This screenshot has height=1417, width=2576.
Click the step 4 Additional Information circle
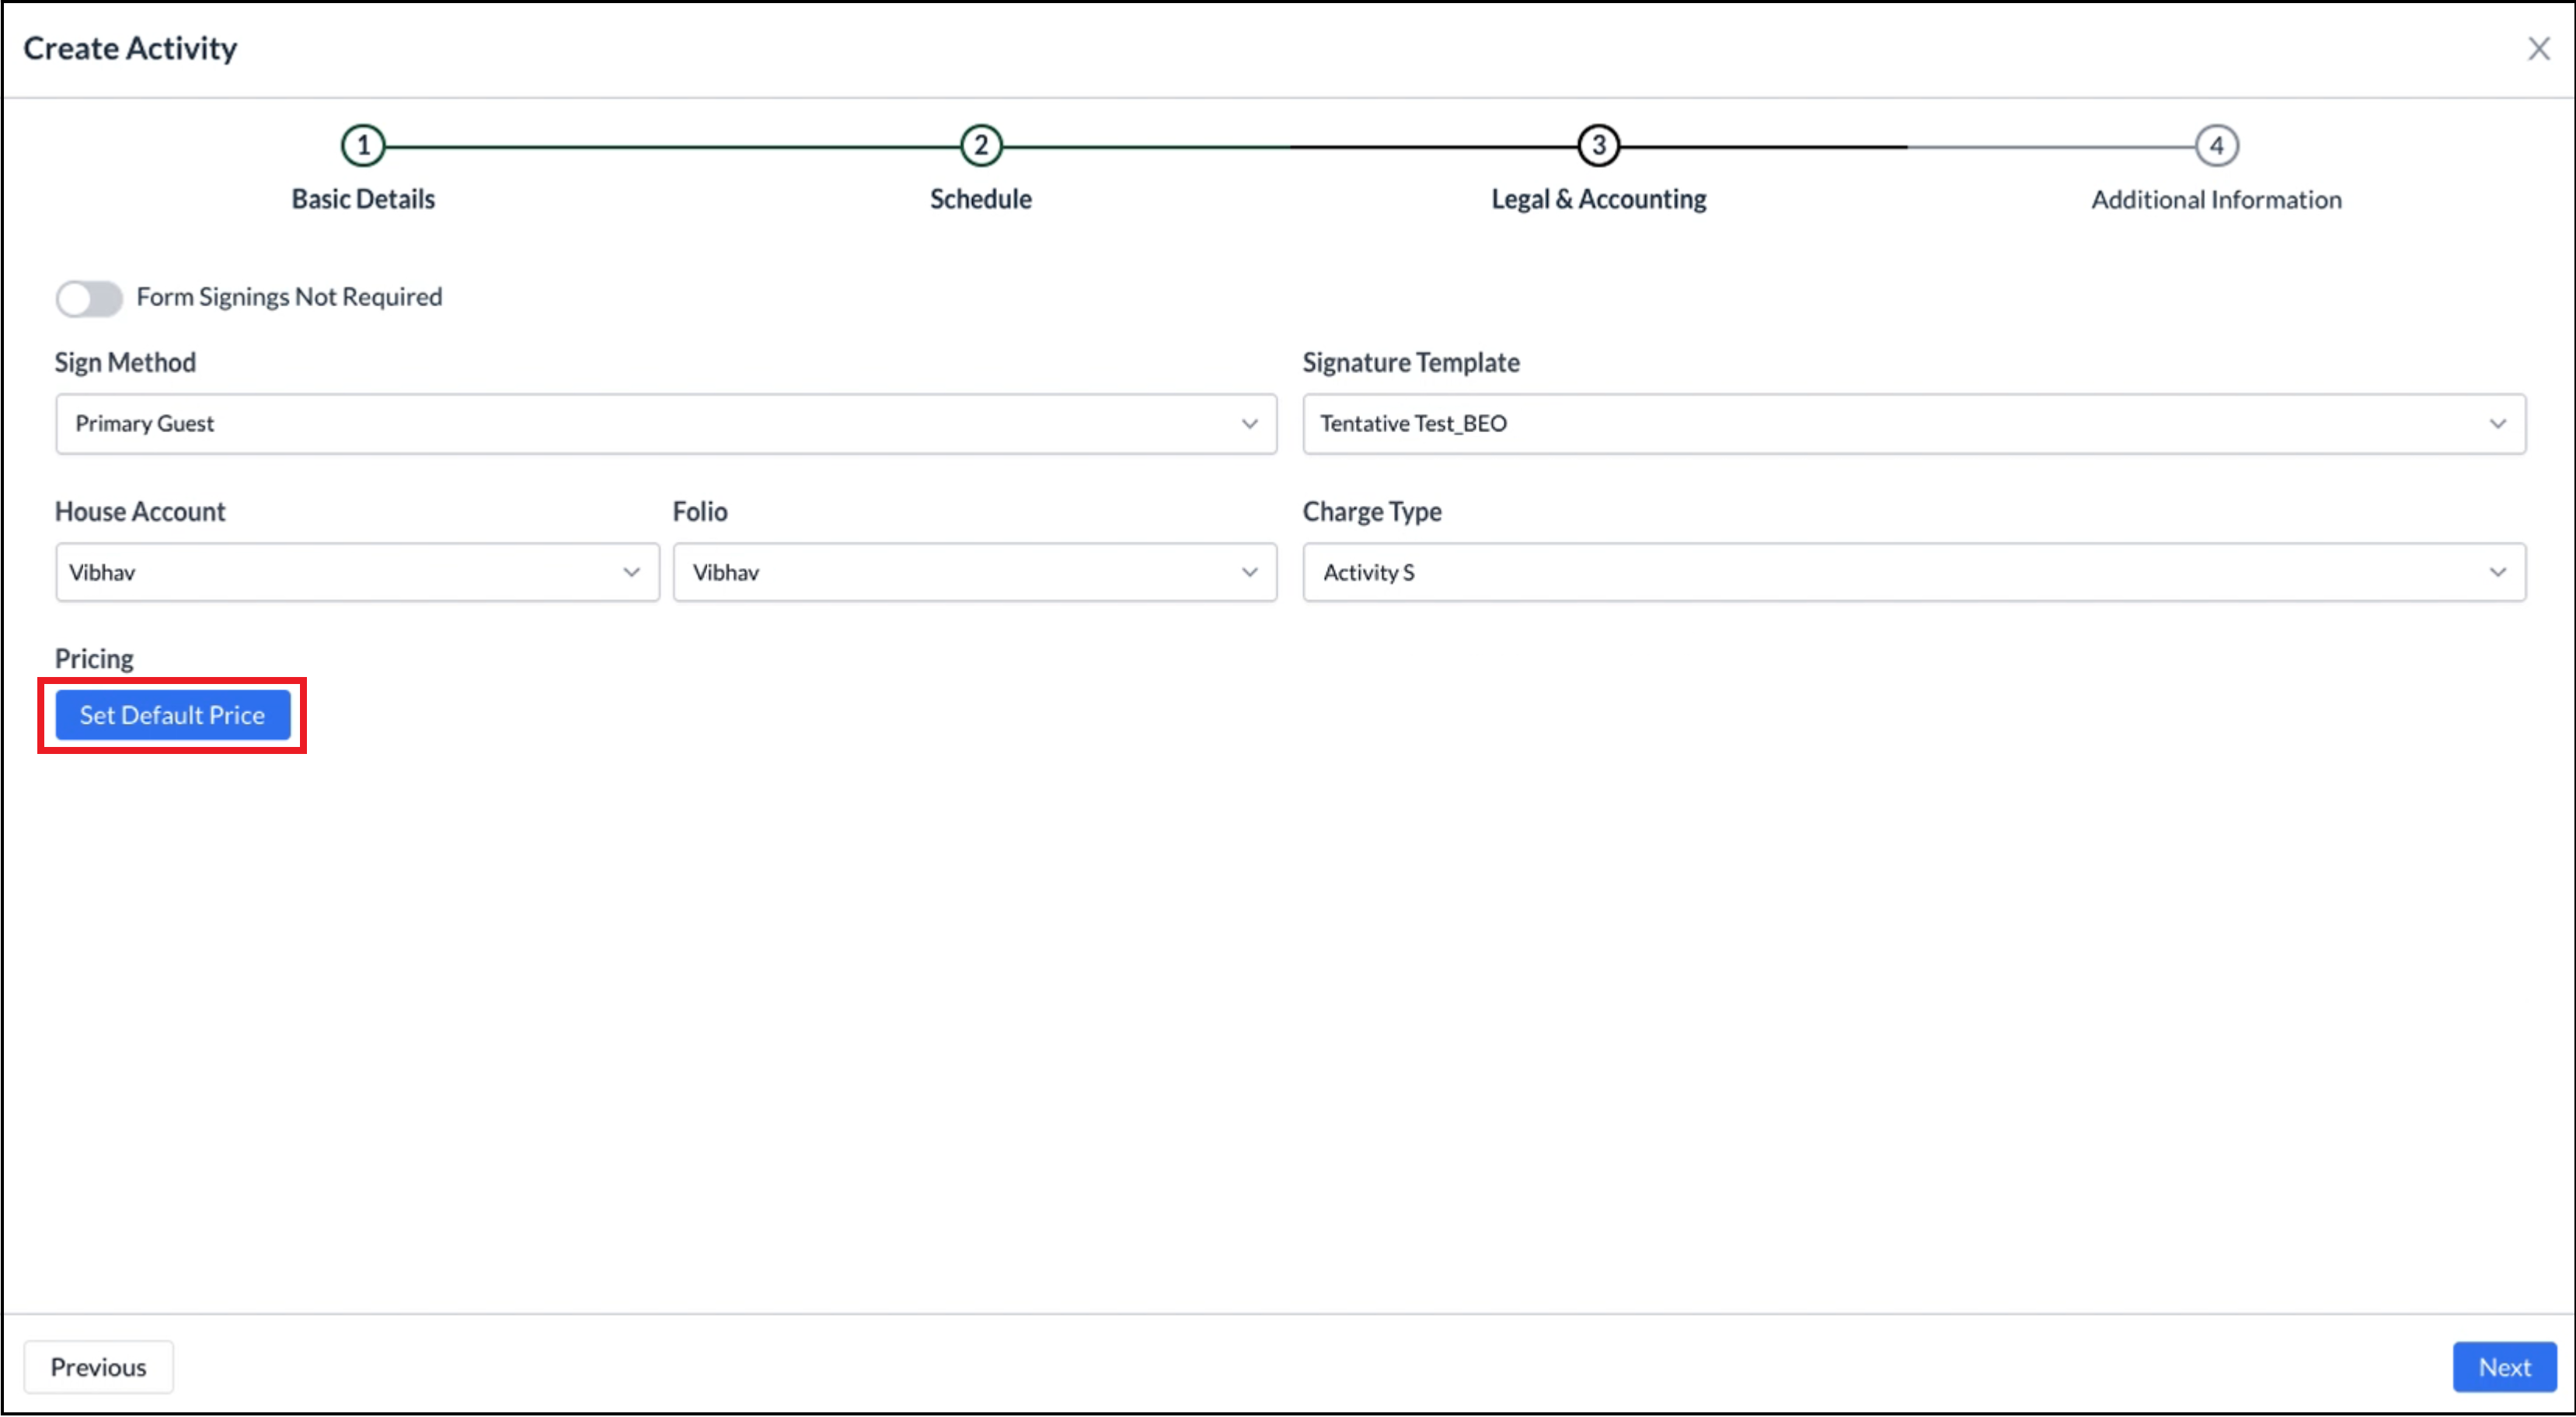point(2215,144)
